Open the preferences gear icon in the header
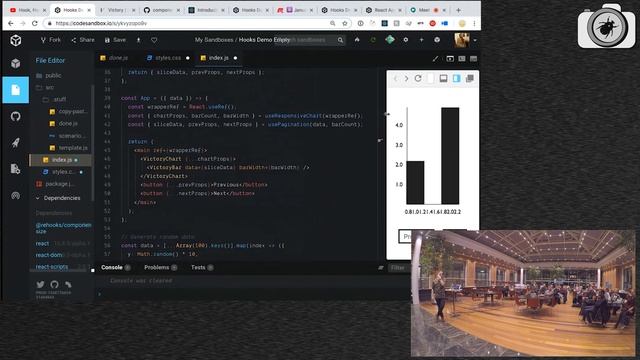Image resolution: width=640 pixels, height=360 pixels. tap(406, 40)
